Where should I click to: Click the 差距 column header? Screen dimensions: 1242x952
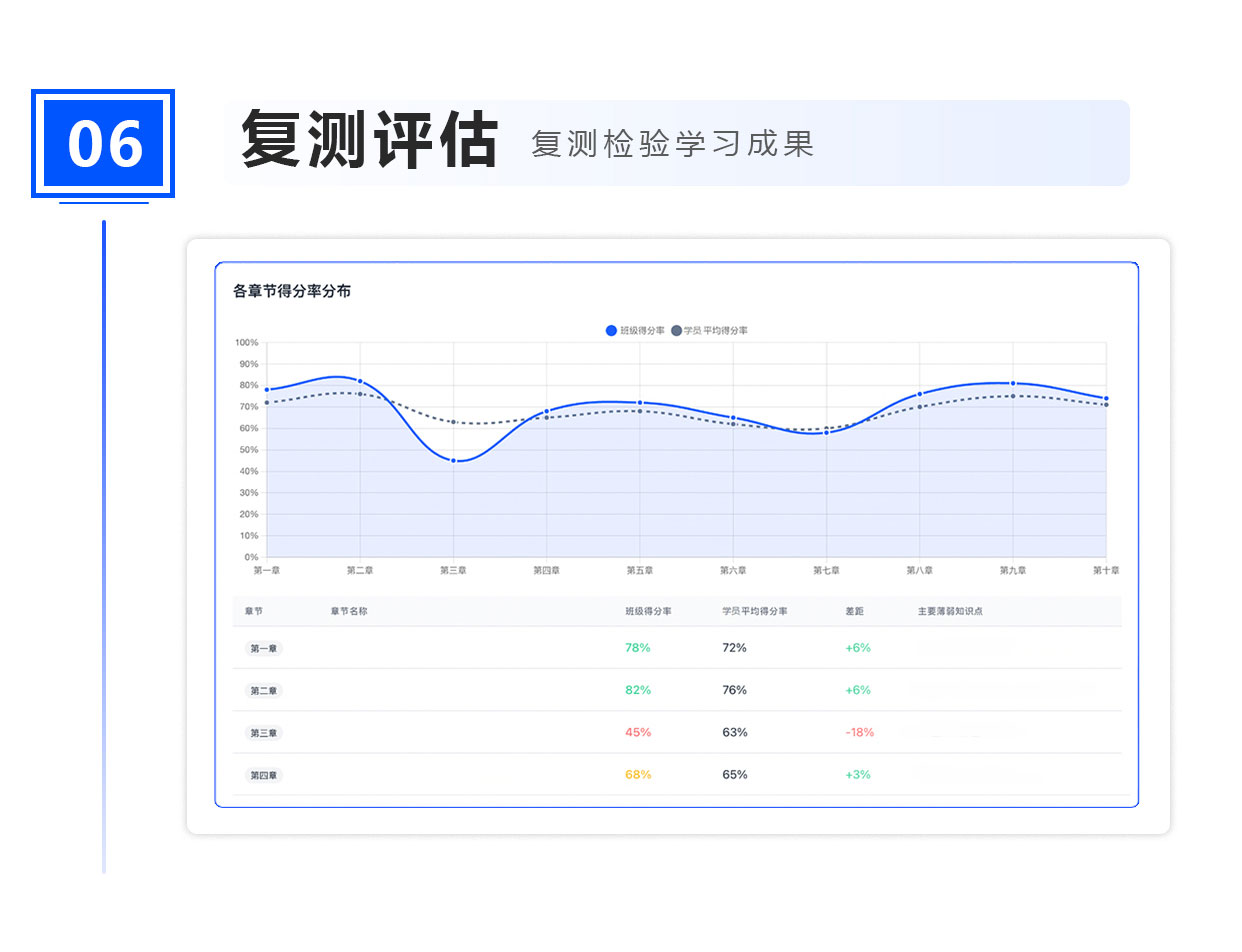855,611
